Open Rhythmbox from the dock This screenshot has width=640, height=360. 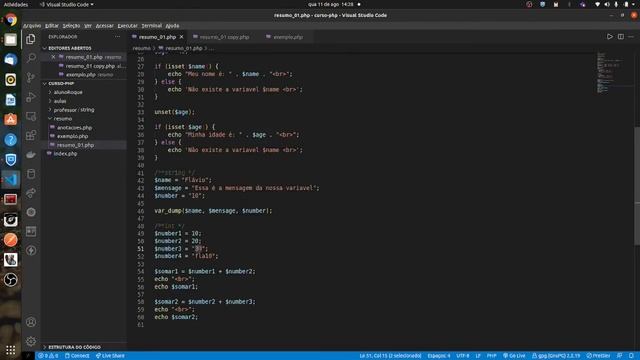(x=11, y=80)
